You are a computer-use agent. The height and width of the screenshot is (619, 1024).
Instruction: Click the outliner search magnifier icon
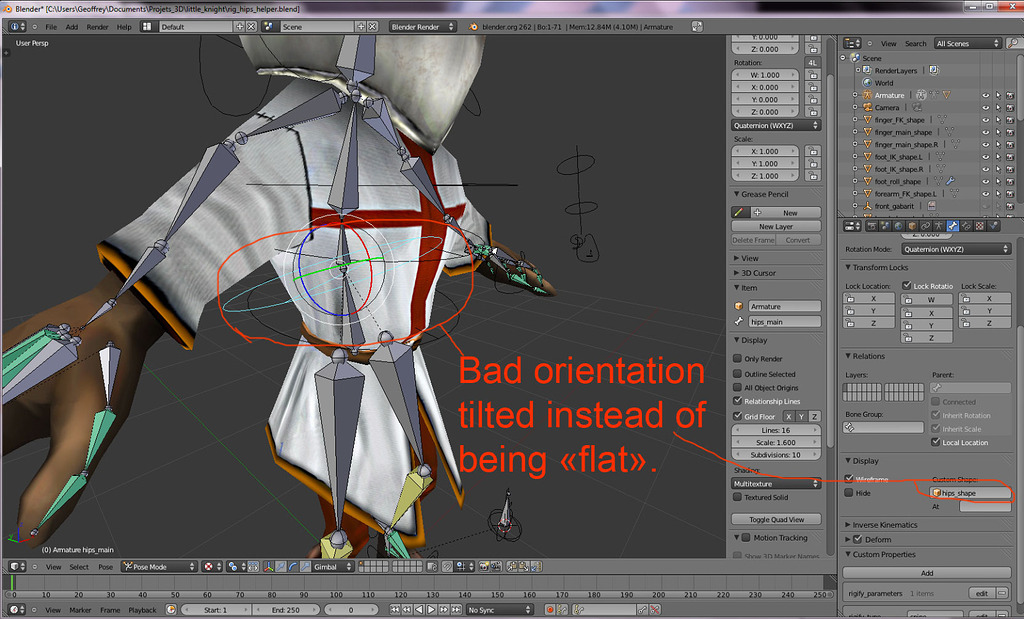[1014, 43]
